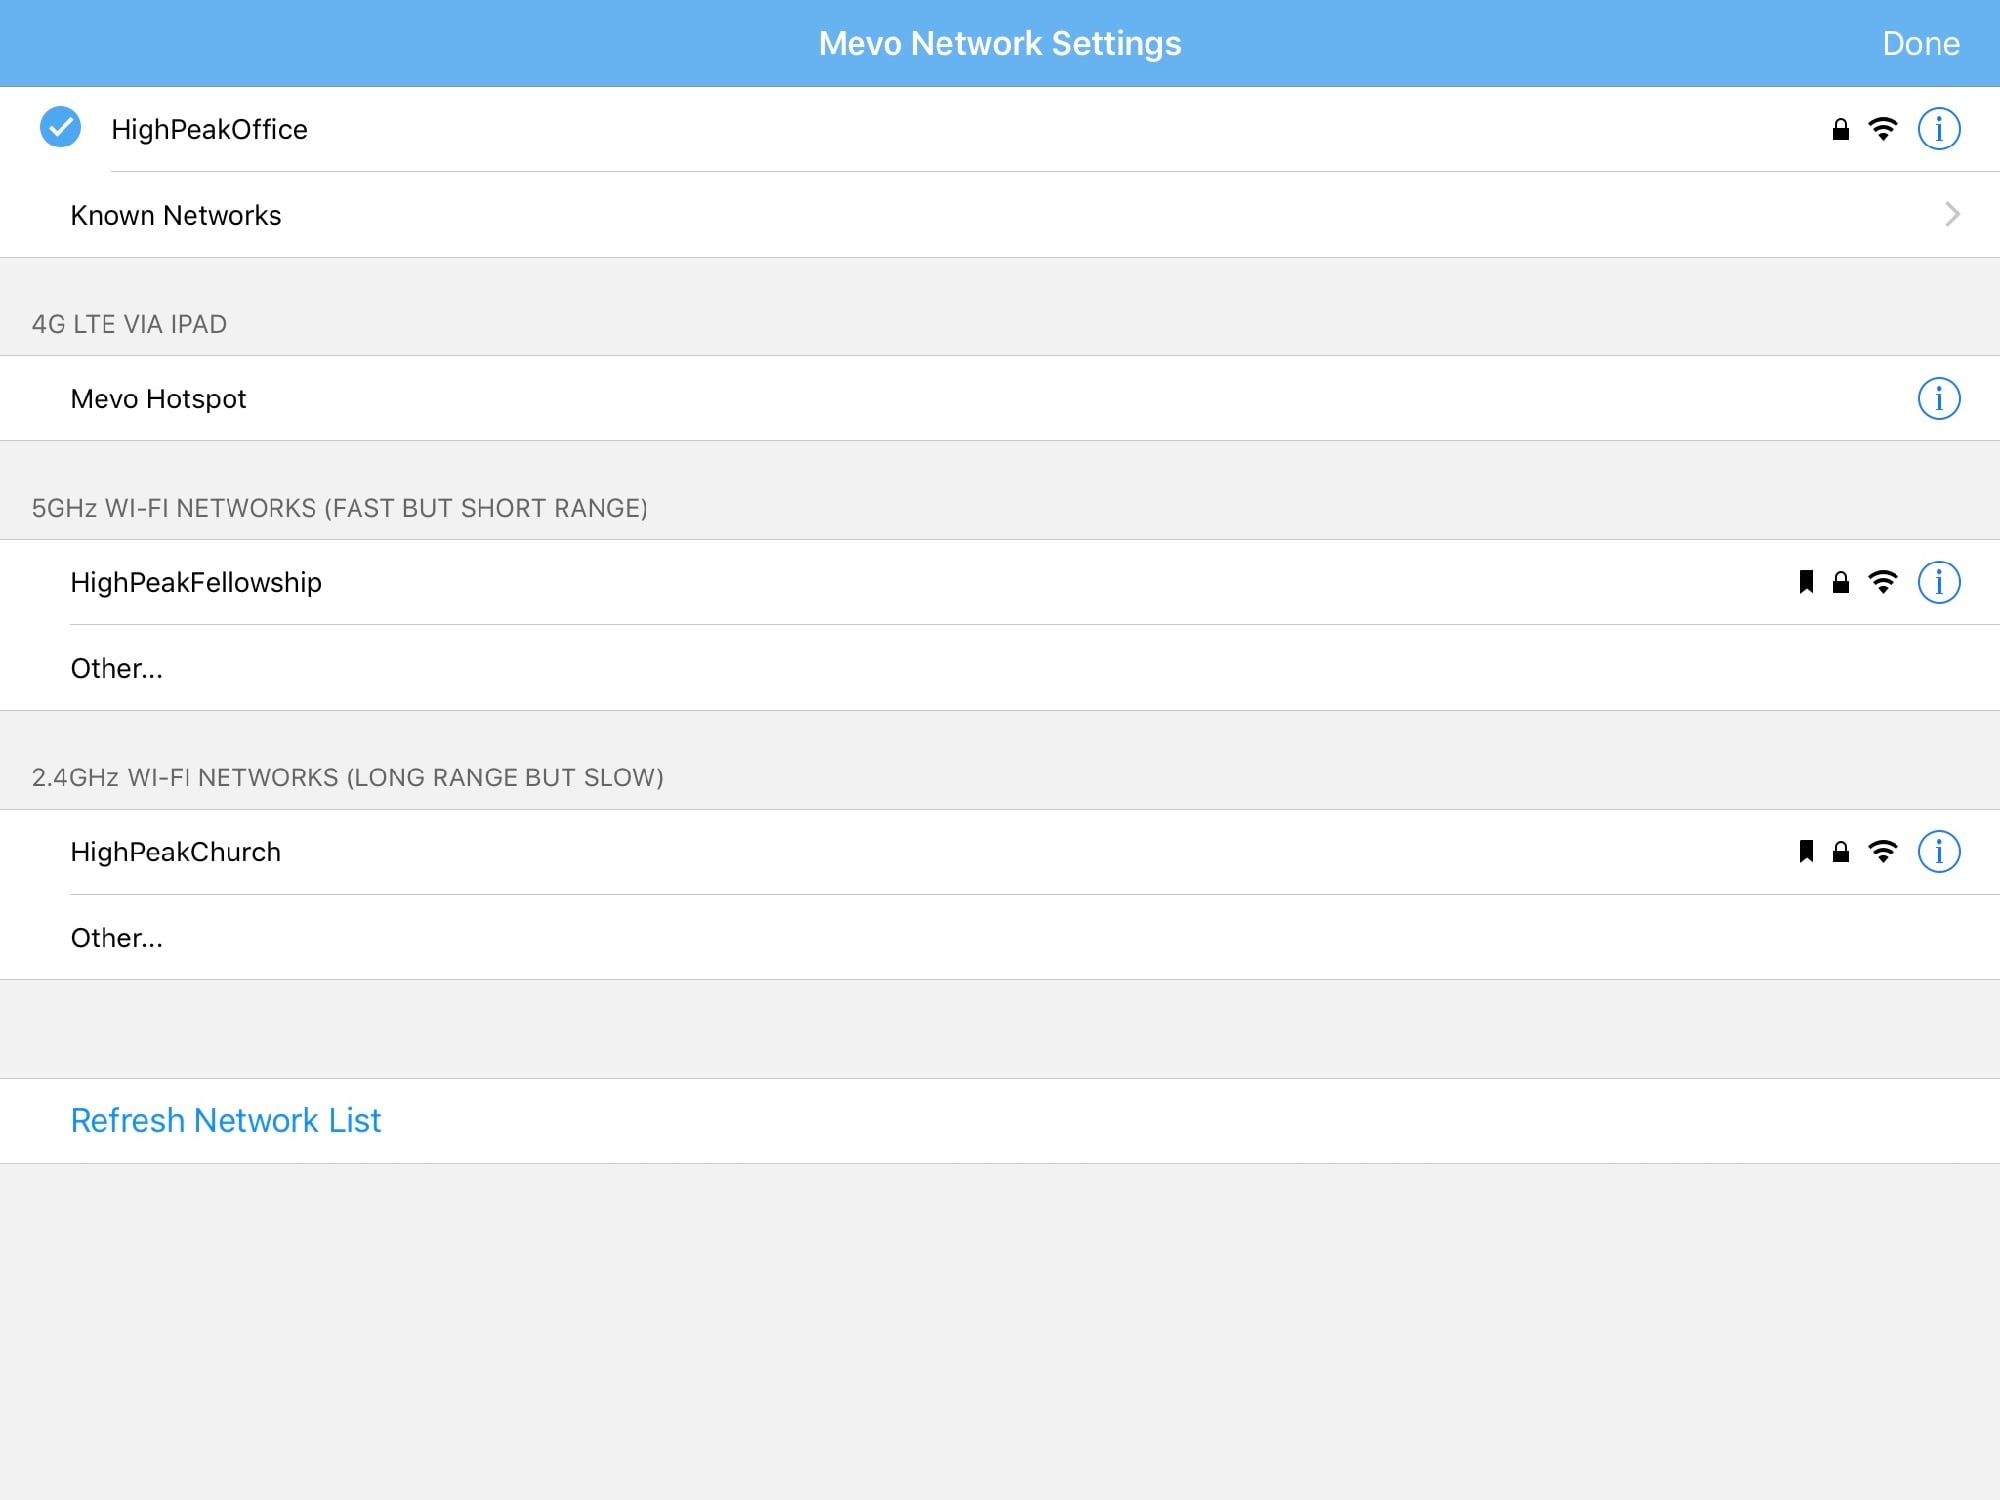Click the bookmark icon on HighPeakFellowship row

pyautogui.click(x=1806, y=582)
